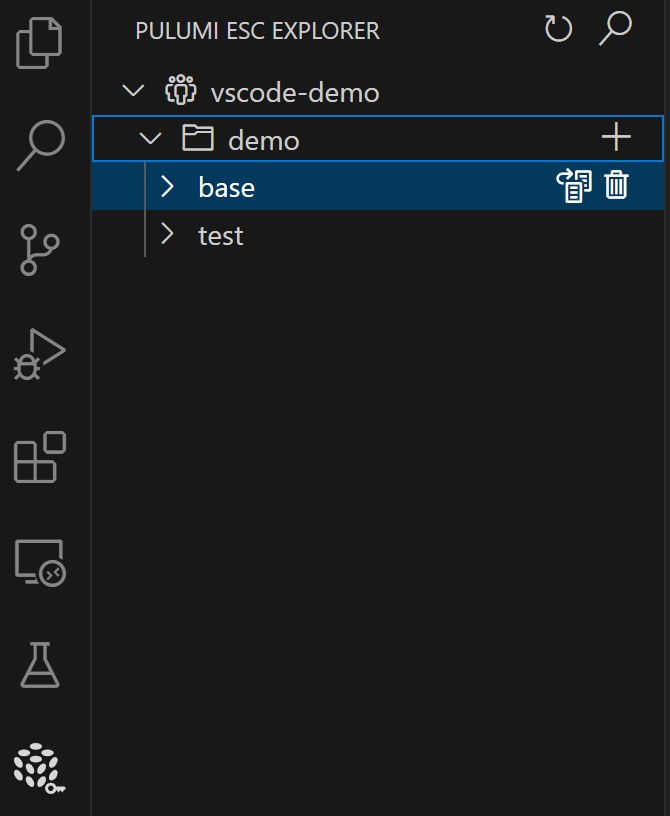Select the test environment item
670x816 pixels.
pos(221,236)
